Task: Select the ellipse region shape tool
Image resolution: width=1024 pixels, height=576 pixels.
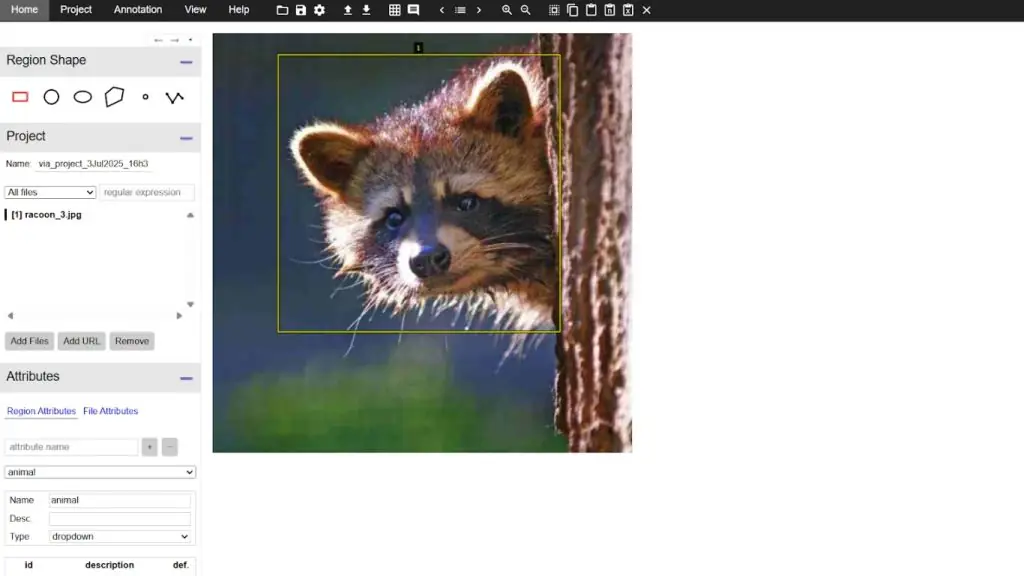Action: pos(82,97)
